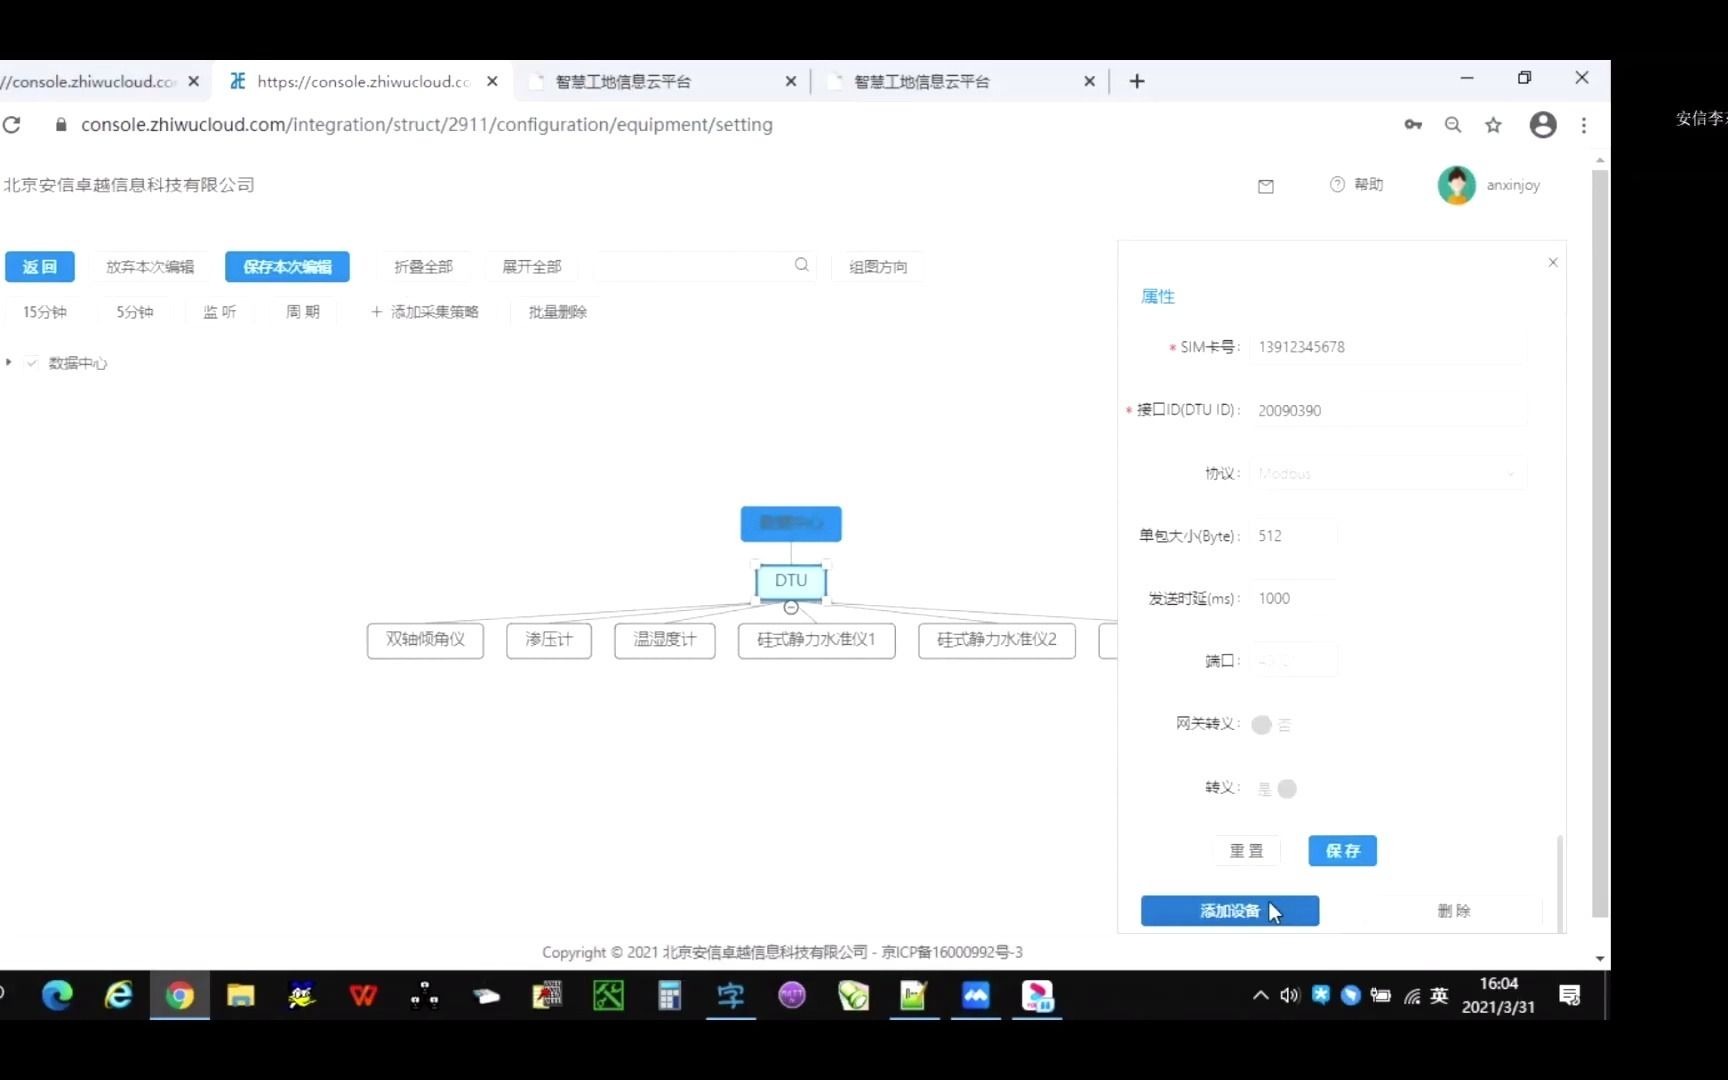Select the 硅式静力水准仪2 node
The height and width of the screenshot is (1080, 1728).
(997, 640)
